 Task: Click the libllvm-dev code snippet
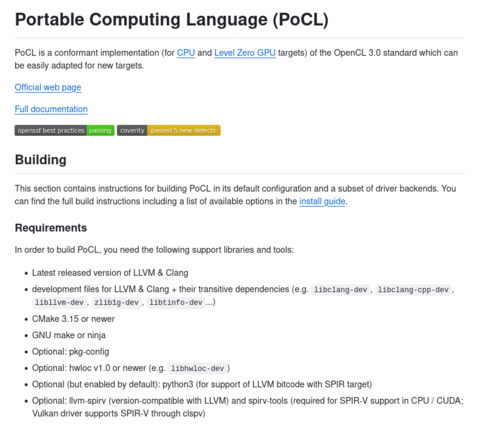(59, 302)
